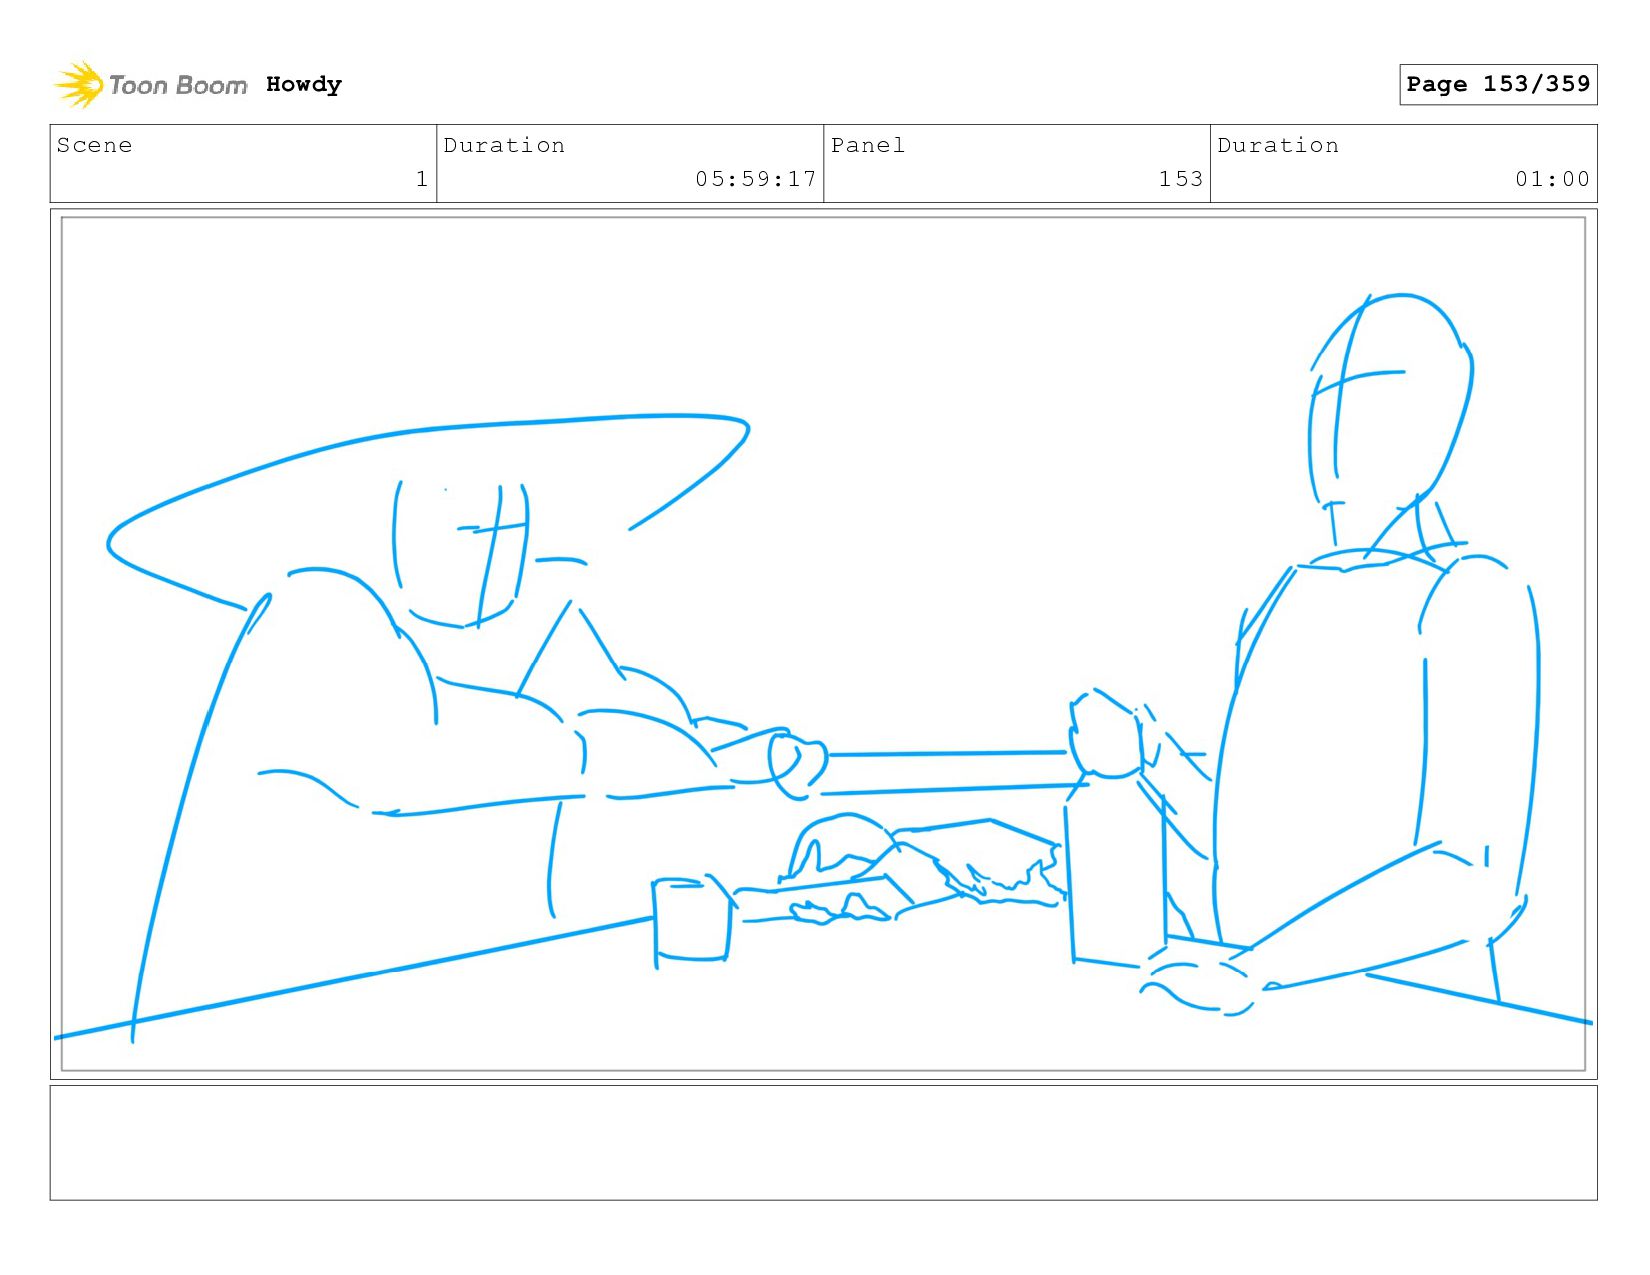
Task: Select the first 'Duration' label beside Scene
Action: (x=504, y=145)
